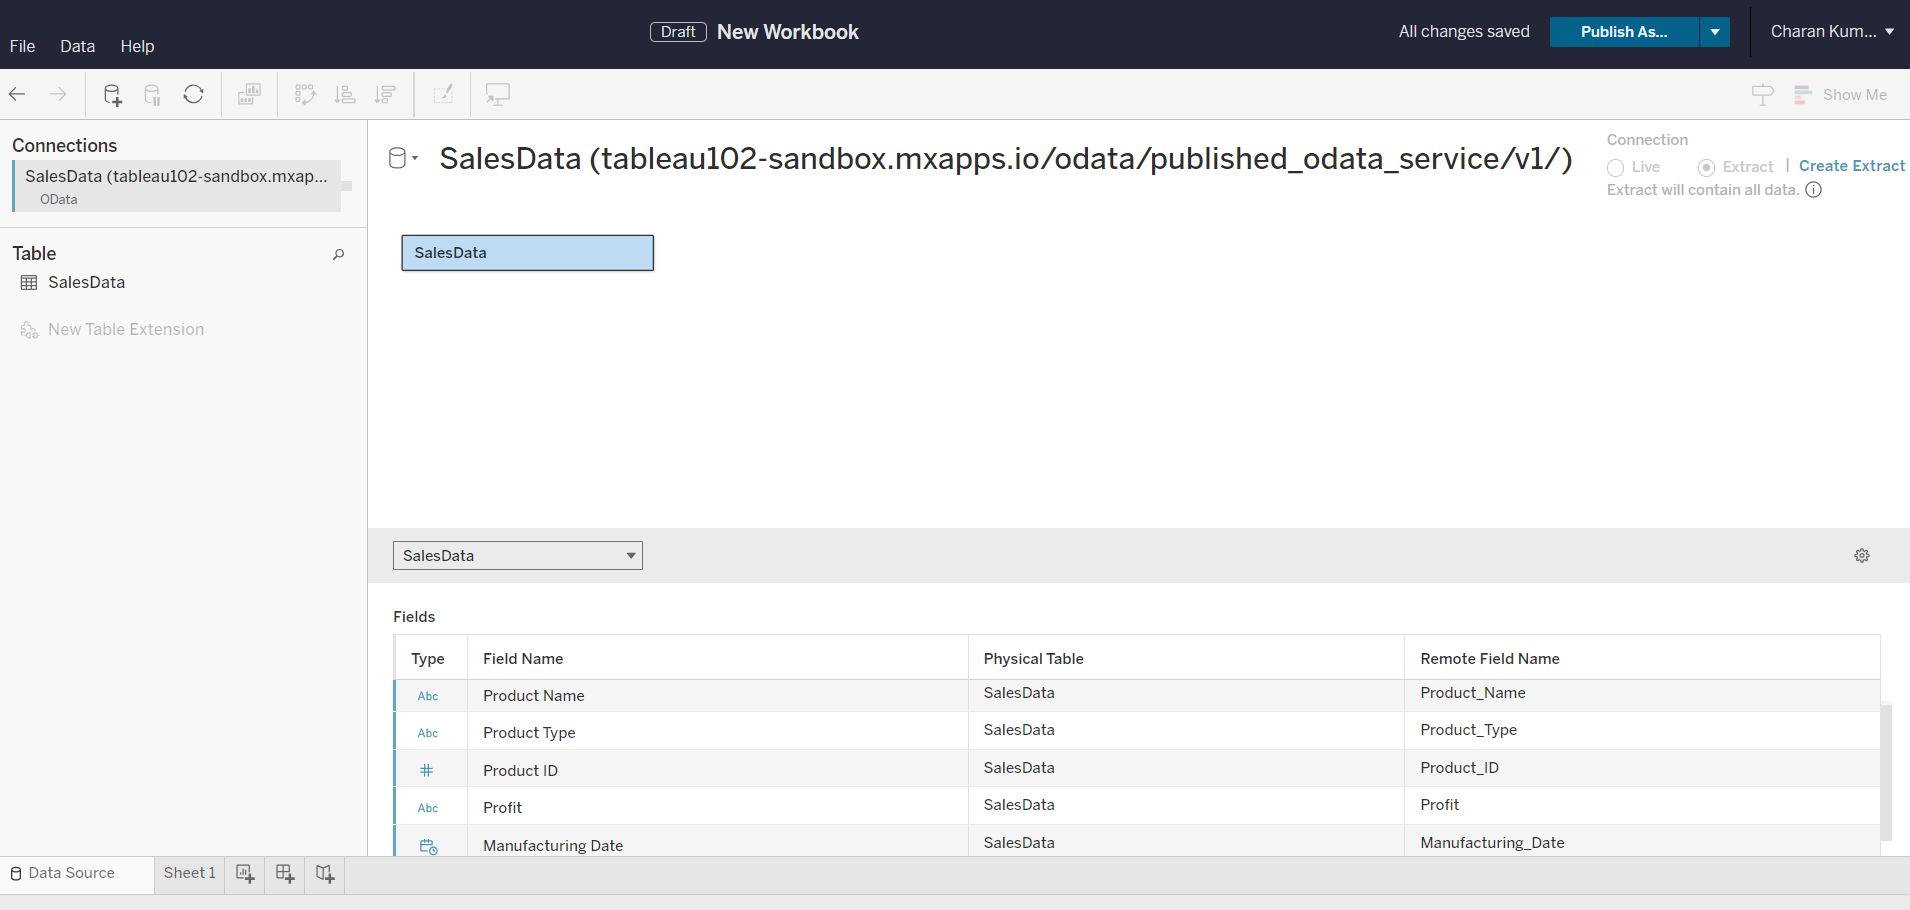1910x910 pixels.
Task: Switch to the Sheet 1 tab
Action: pos(189,873)
